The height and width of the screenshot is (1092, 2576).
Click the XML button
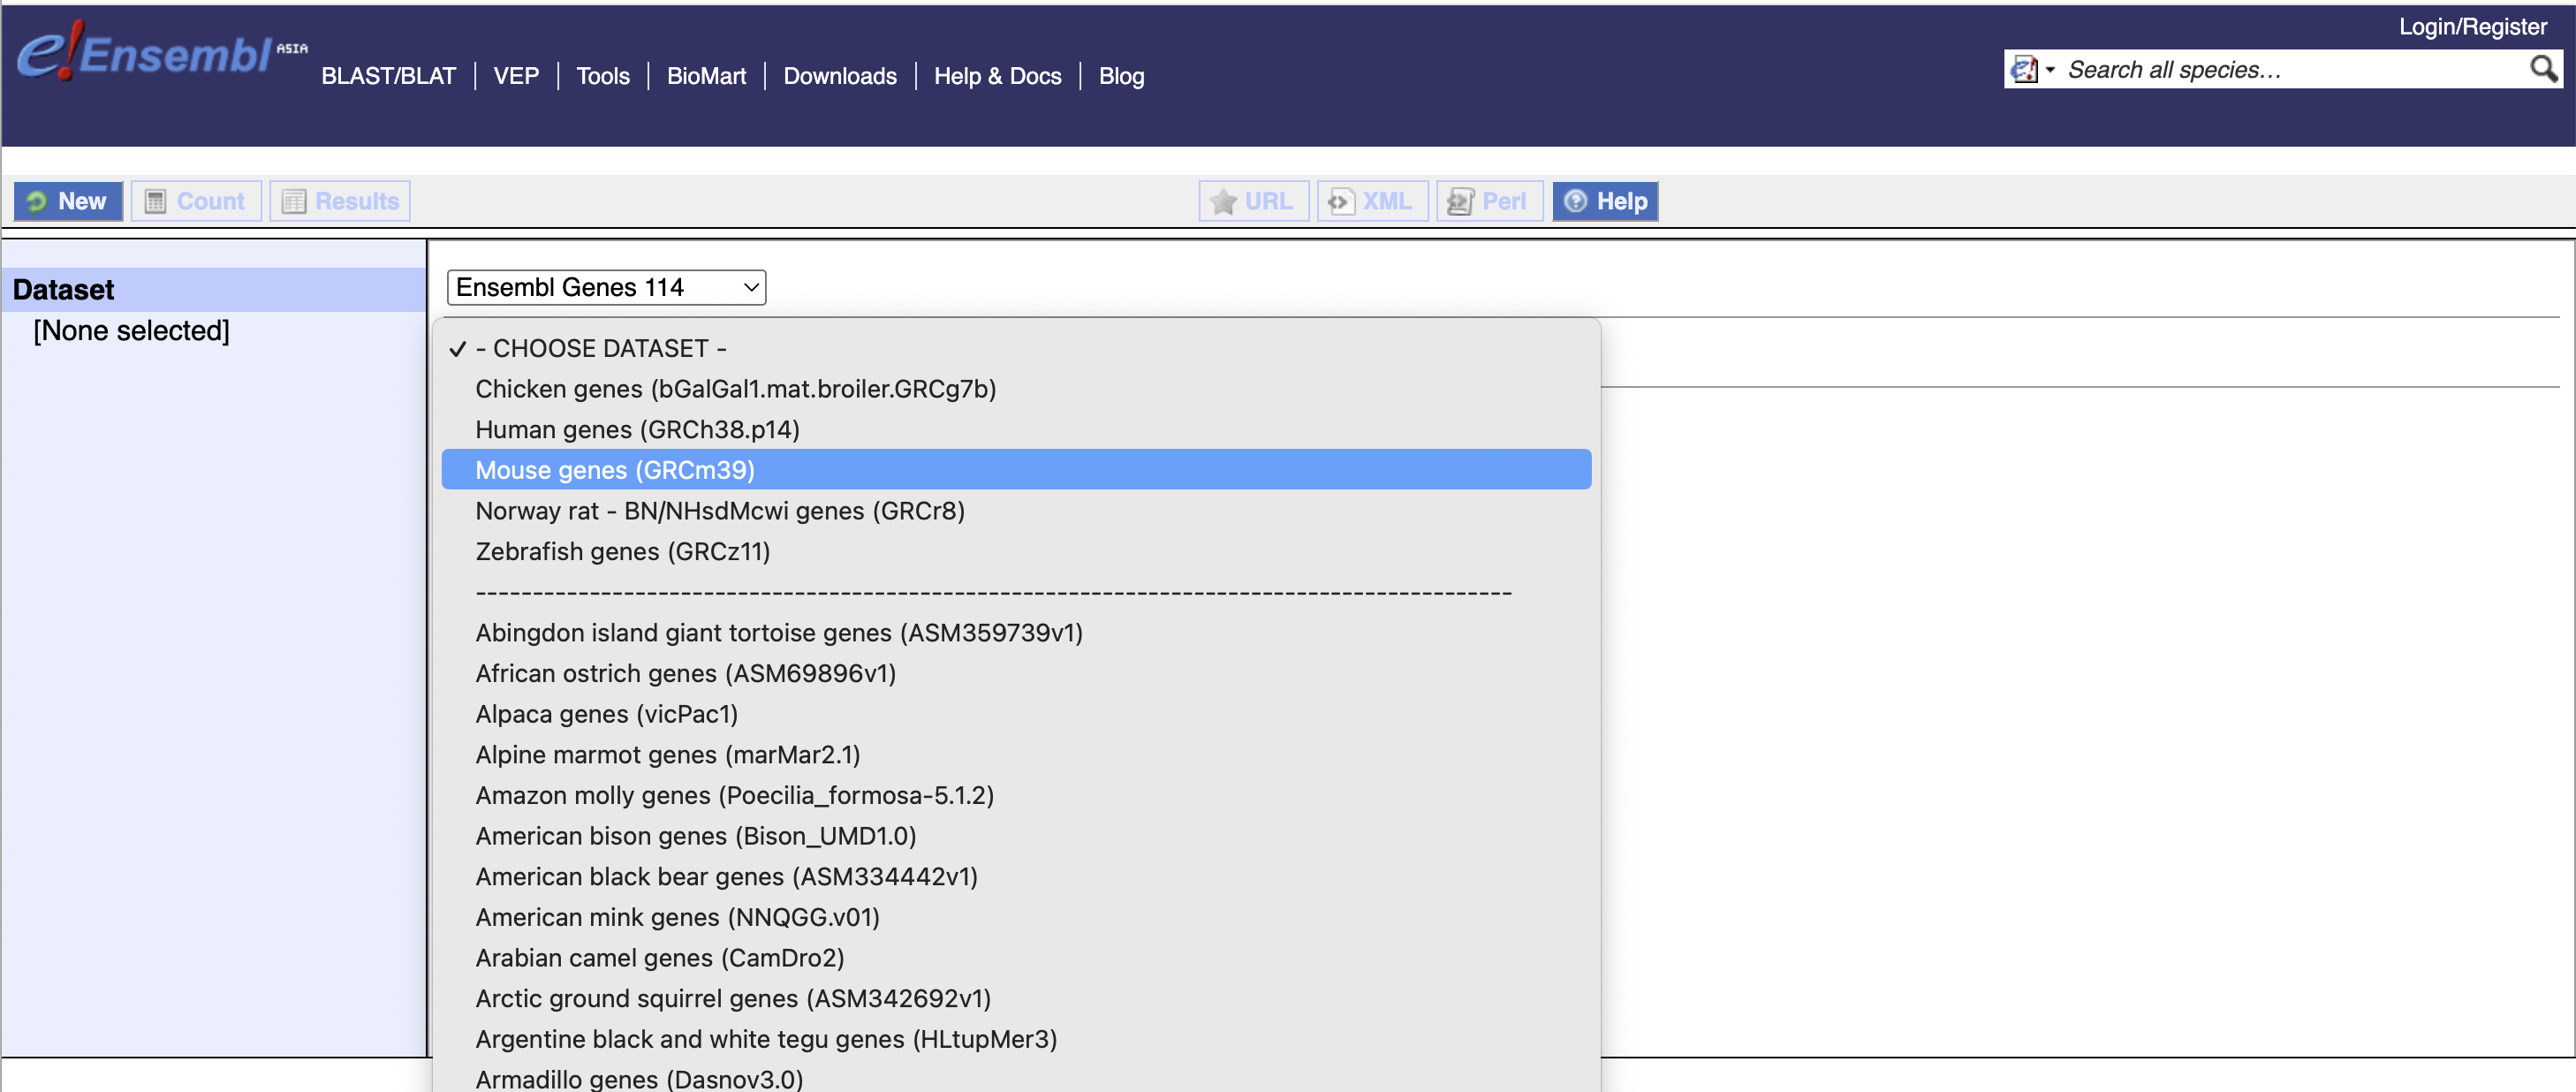click(1372, 201)
